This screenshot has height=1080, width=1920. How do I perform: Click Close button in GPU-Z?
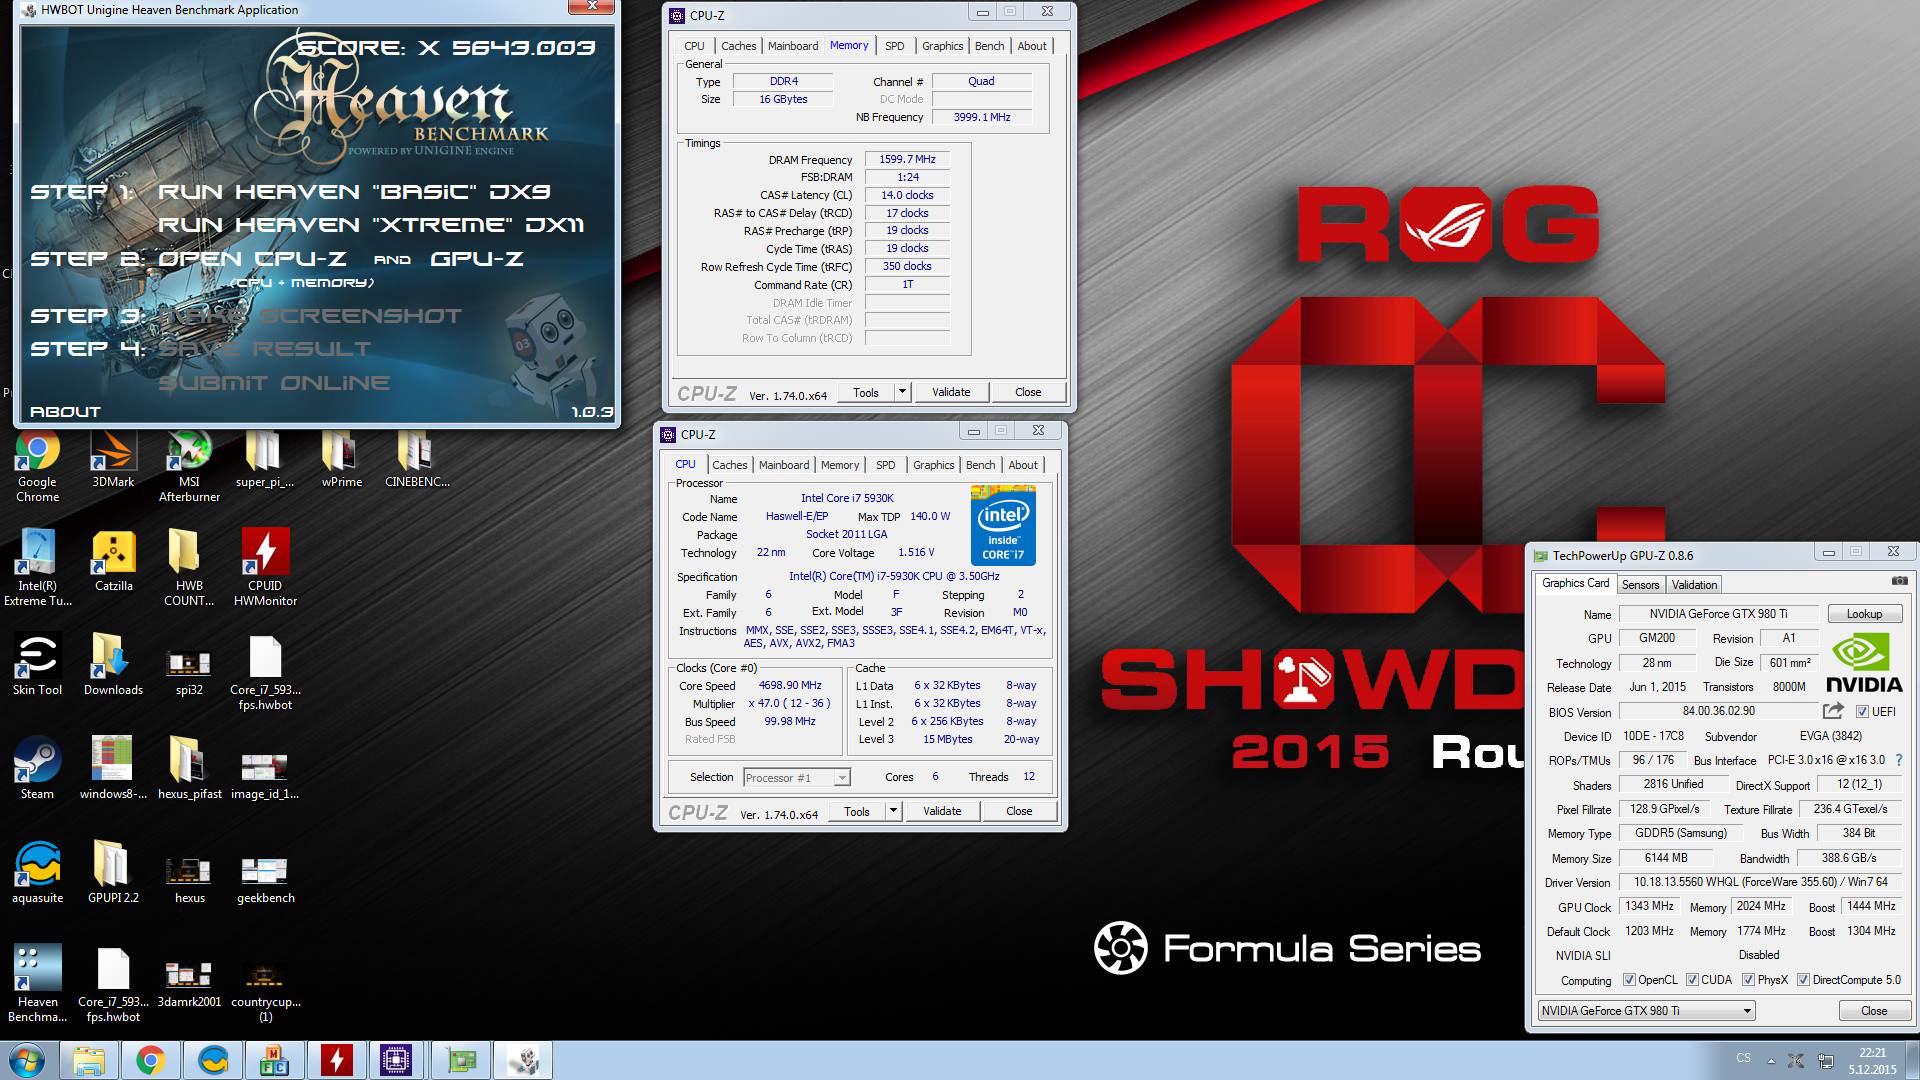1874,1011
